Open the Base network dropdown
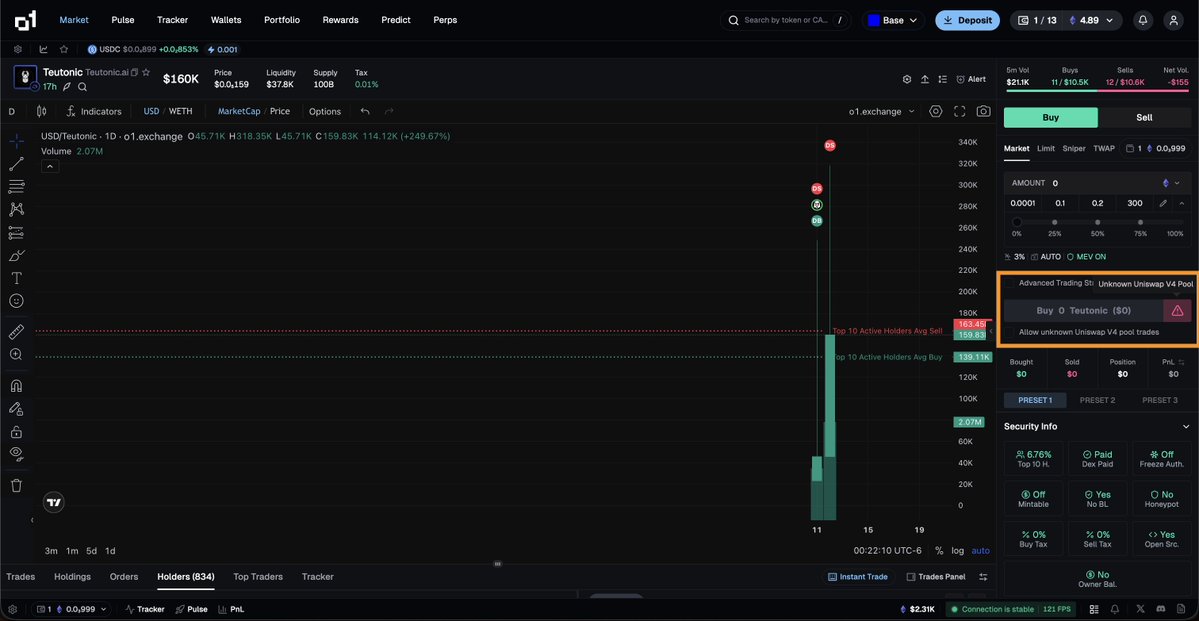 893,21
